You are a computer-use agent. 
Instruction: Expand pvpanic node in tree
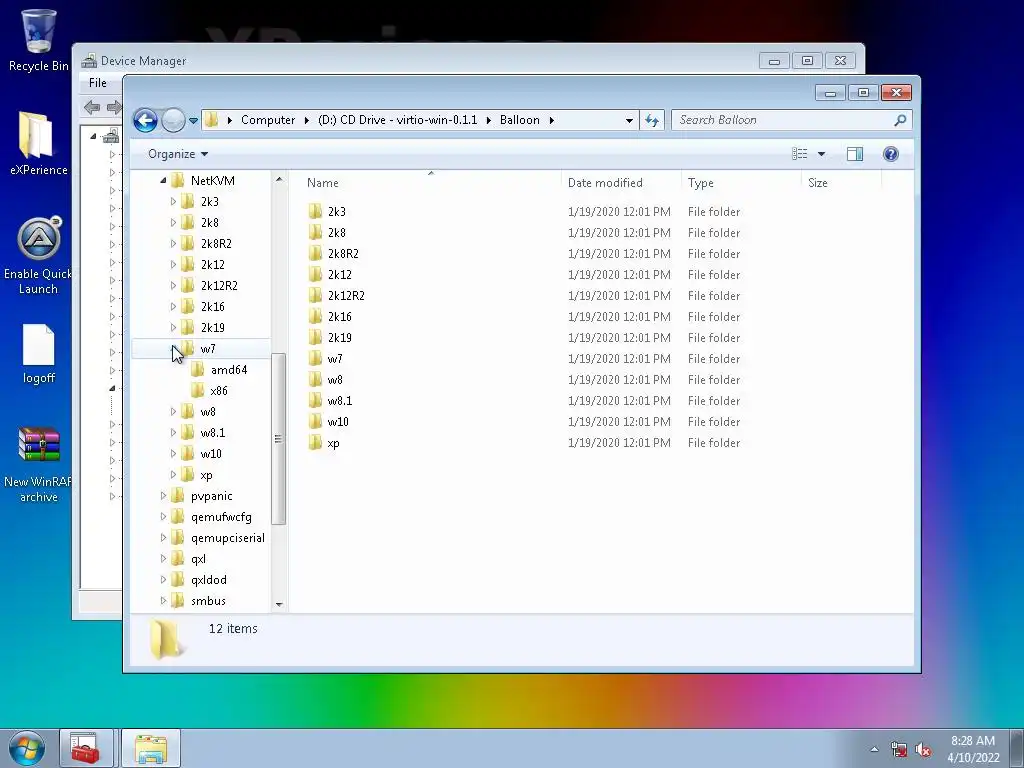[x=163, y=496]
